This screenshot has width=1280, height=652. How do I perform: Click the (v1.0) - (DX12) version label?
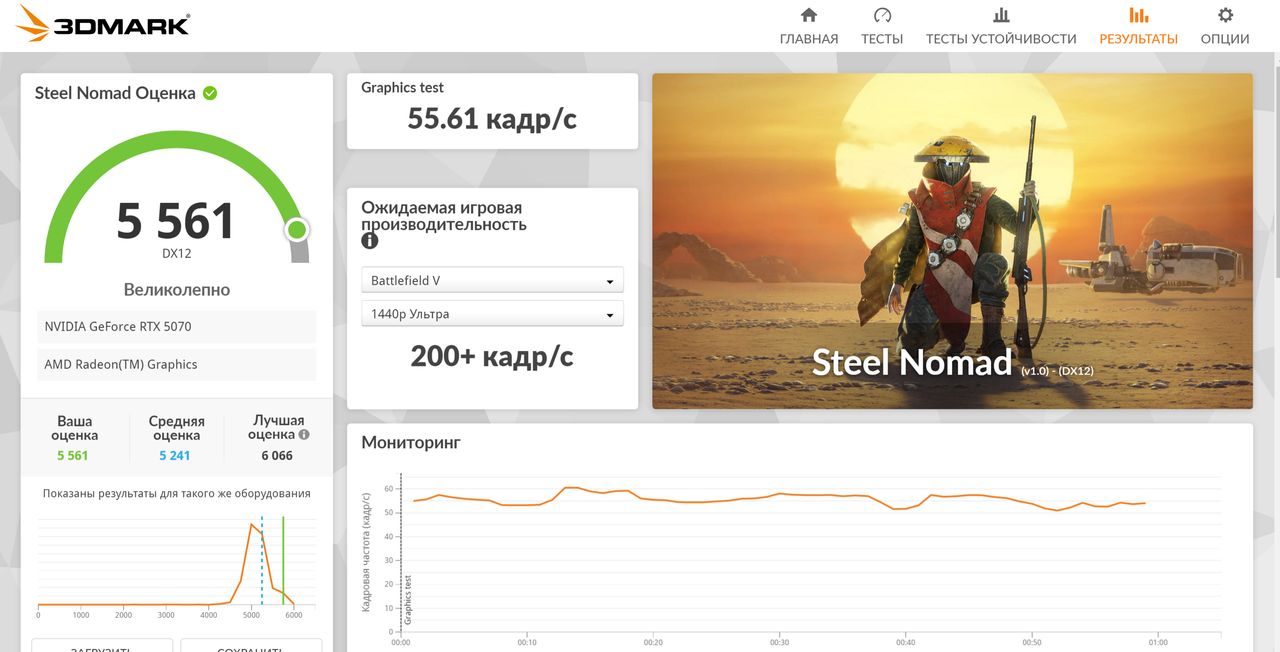click(x=1057, y=371)
